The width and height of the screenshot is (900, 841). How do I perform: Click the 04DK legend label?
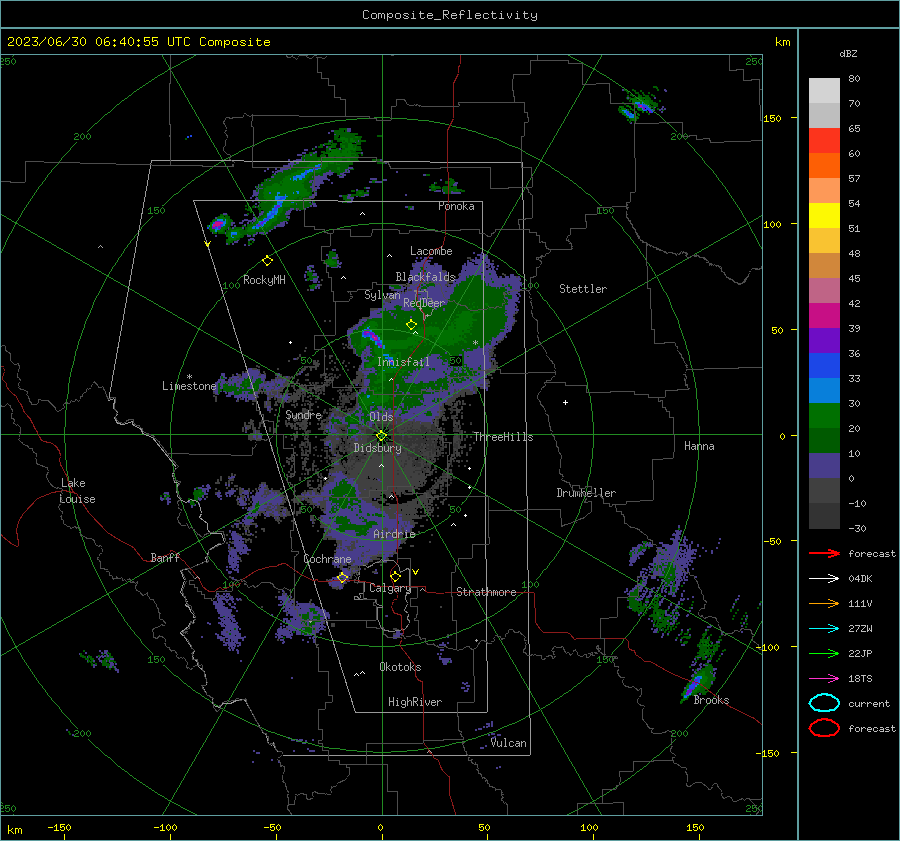(x=860, y=578)
